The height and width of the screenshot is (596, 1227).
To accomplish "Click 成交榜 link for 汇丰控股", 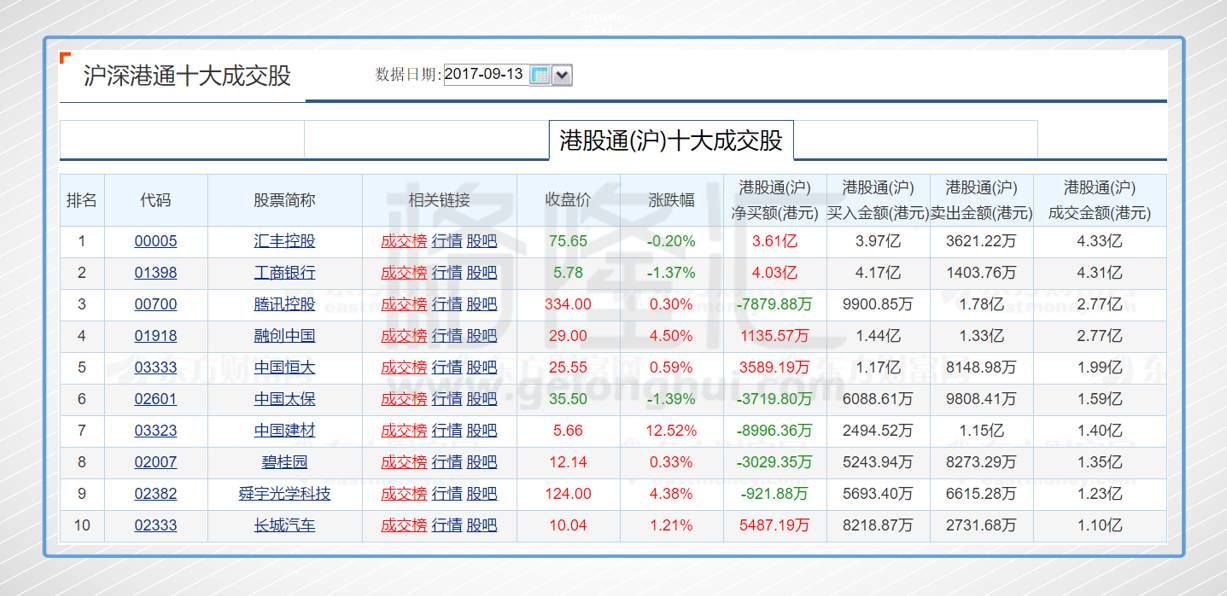I will pos(404,241).
